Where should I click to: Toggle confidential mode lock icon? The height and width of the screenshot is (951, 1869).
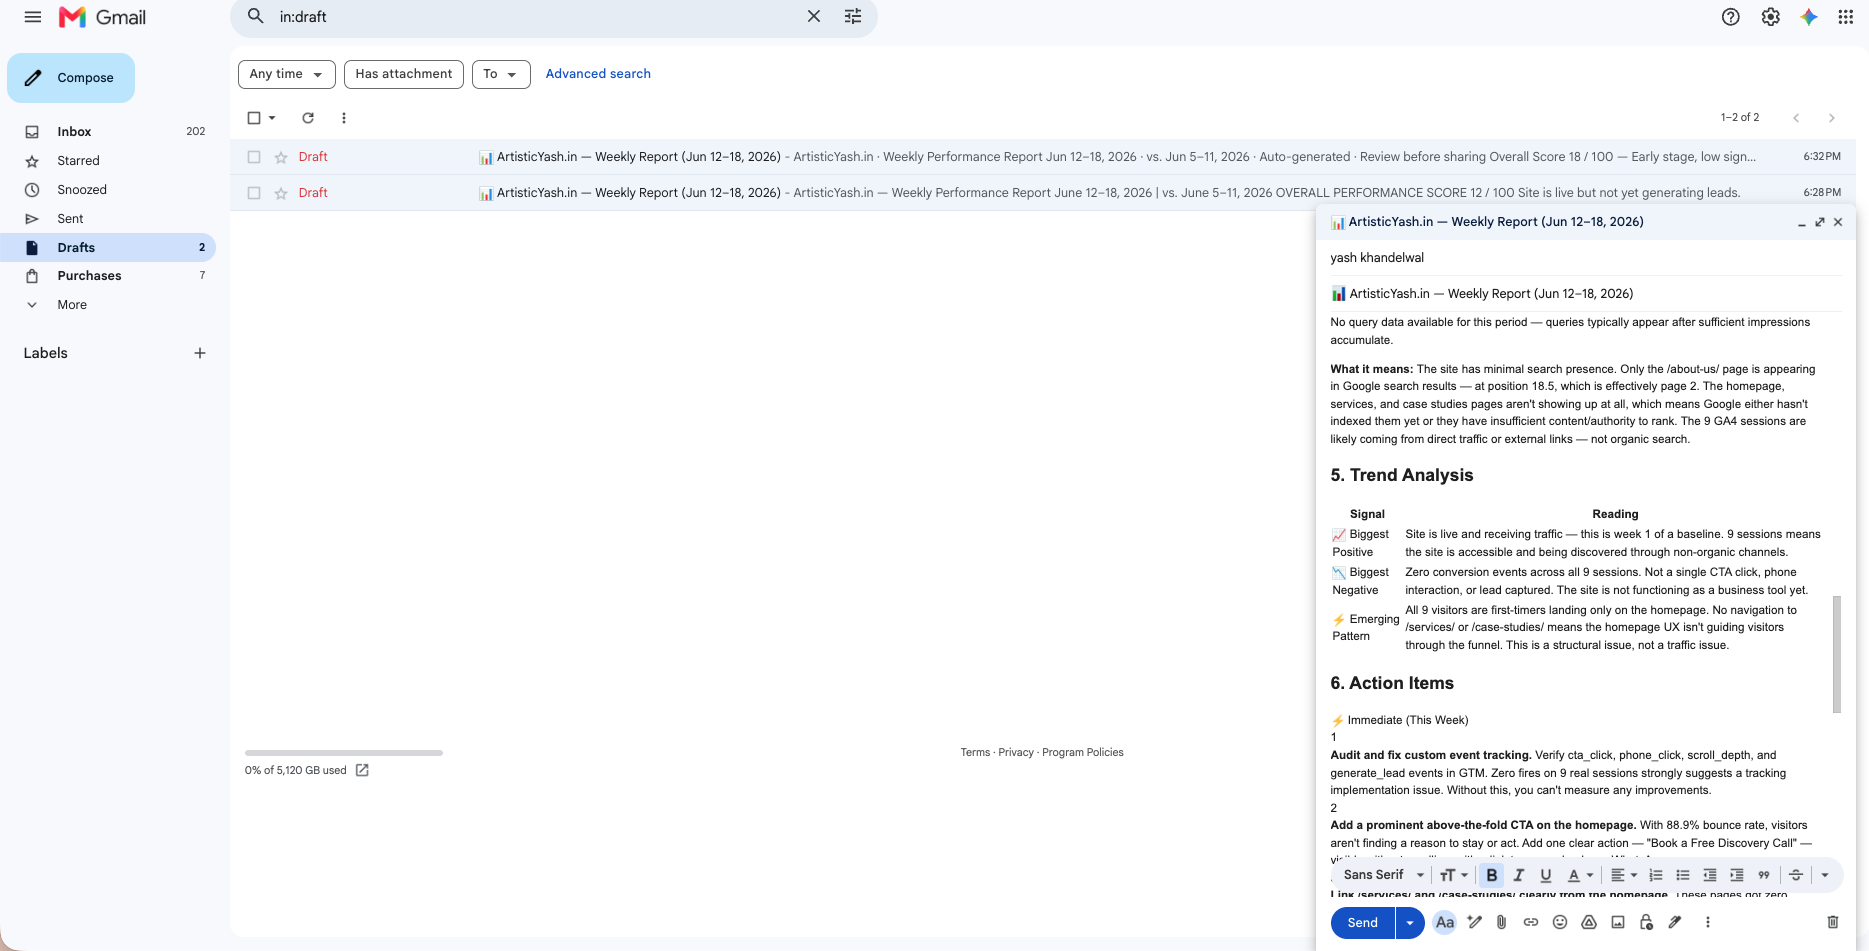[1647, 922]
